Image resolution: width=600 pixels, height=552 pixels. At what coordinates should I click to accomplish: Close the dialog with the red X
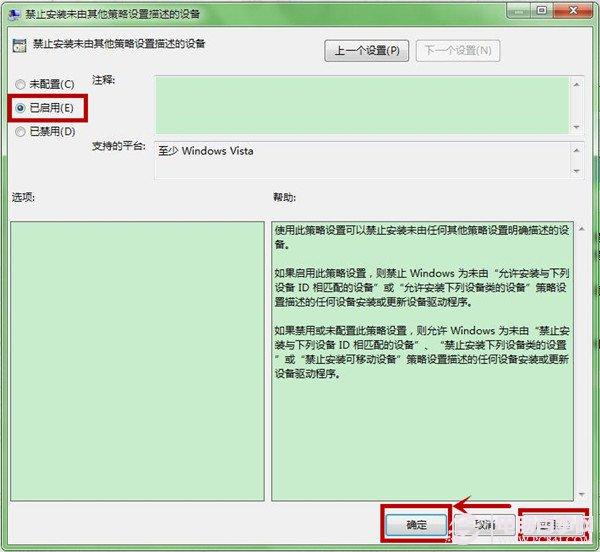pos(573,11)
